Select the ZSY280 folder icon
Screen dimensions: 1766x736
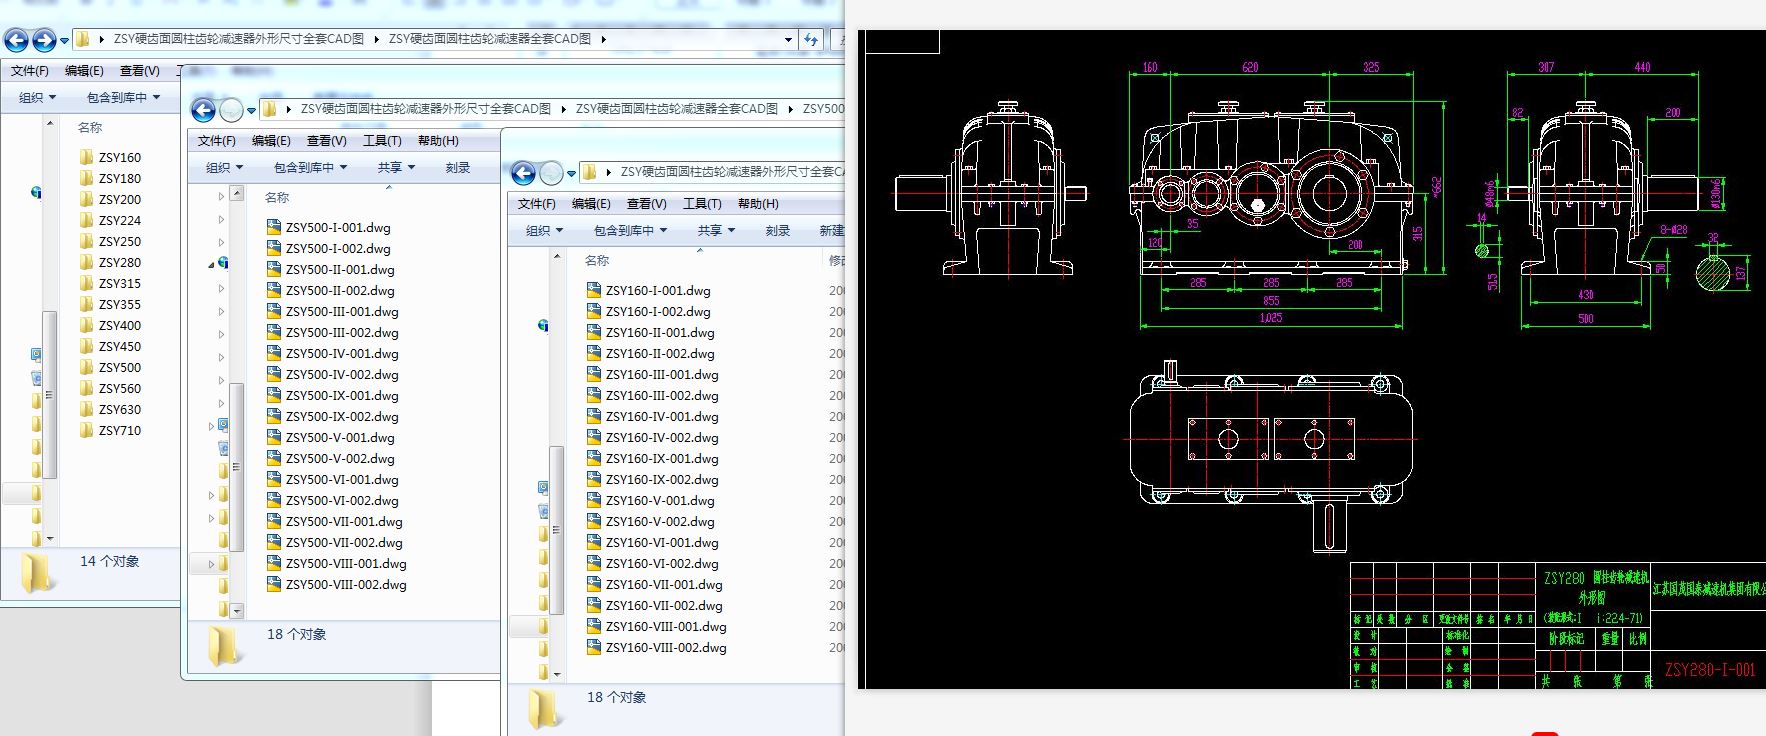click(x=86, y=262)
